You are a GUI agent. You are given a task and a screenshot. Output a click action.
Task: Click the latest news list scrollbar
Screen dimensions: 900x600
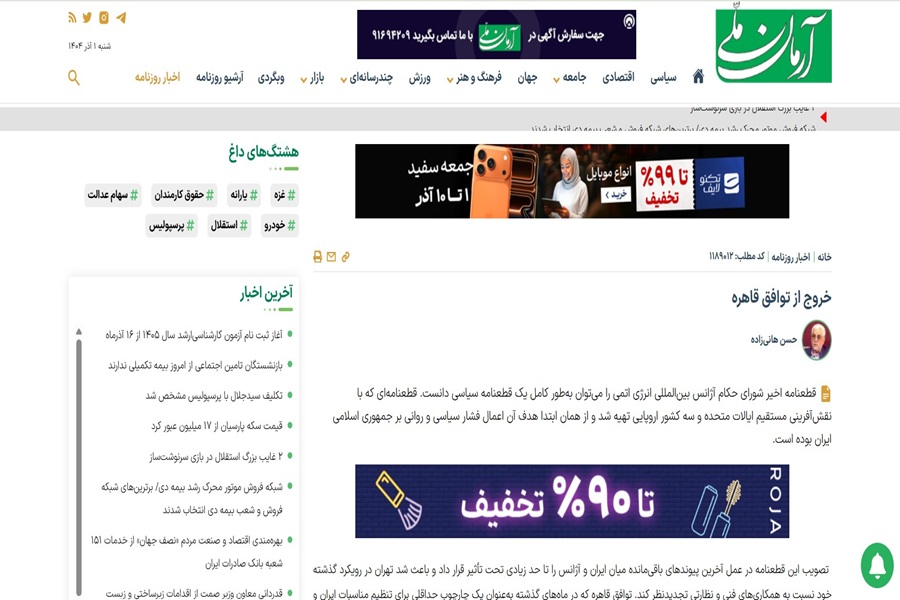click(78, 450)
